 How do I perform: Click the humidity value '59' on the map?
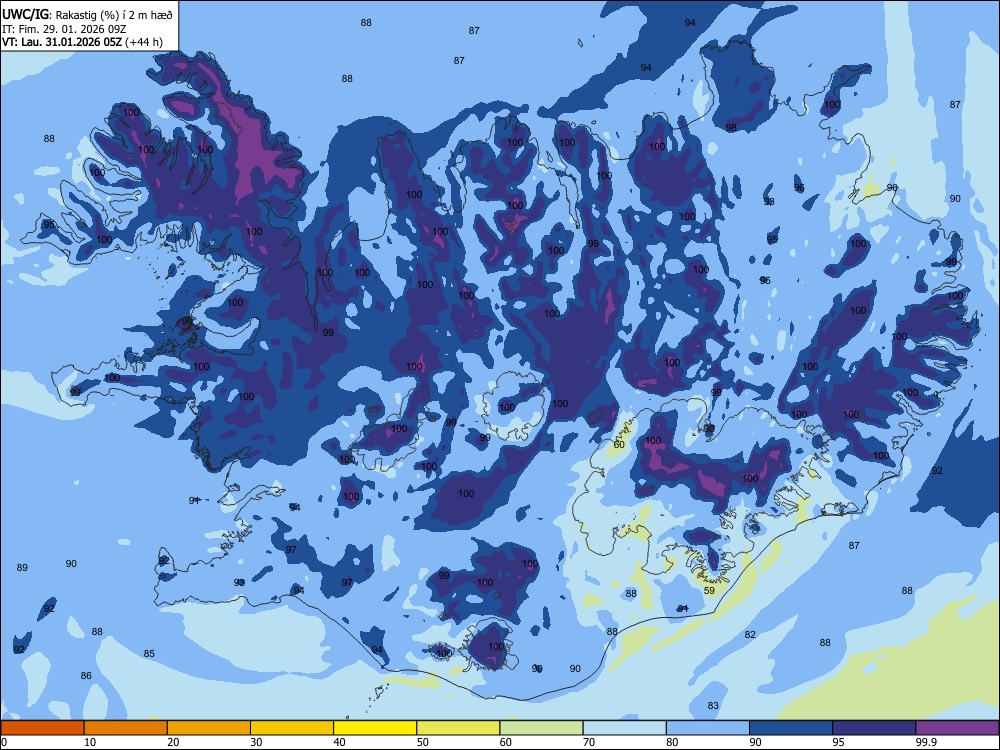(709, 591)
